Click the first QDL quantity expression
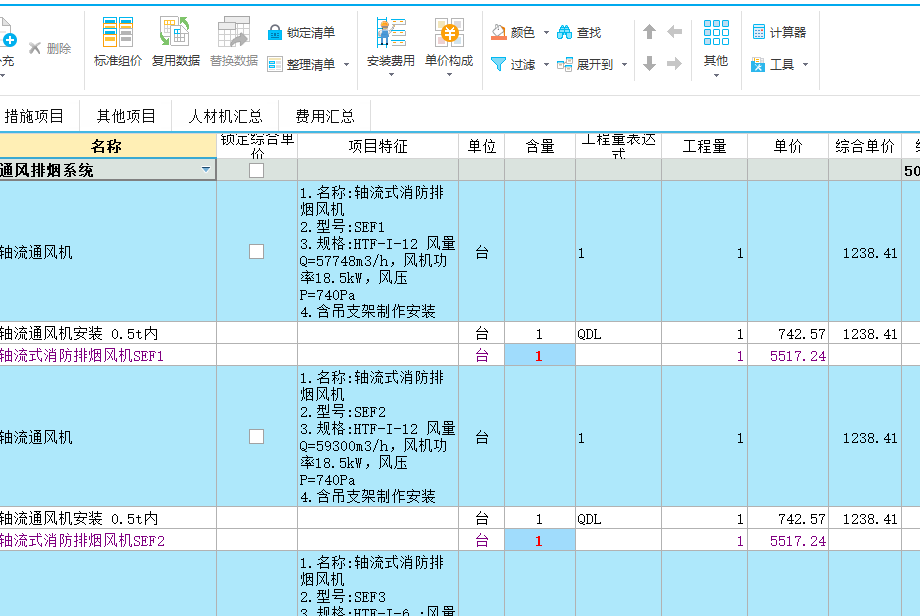The height and width of the screenshot is (616, 920). [x=589, y=334]
